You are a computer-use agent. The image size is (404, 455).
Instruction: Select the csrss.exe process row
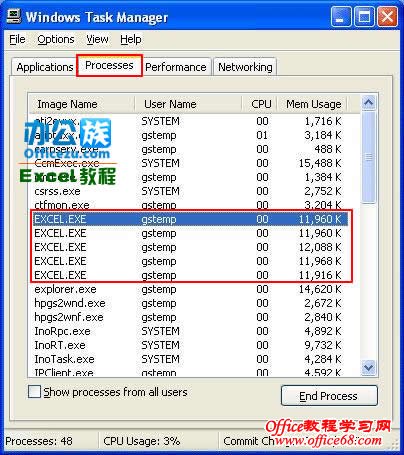[190, 191]
